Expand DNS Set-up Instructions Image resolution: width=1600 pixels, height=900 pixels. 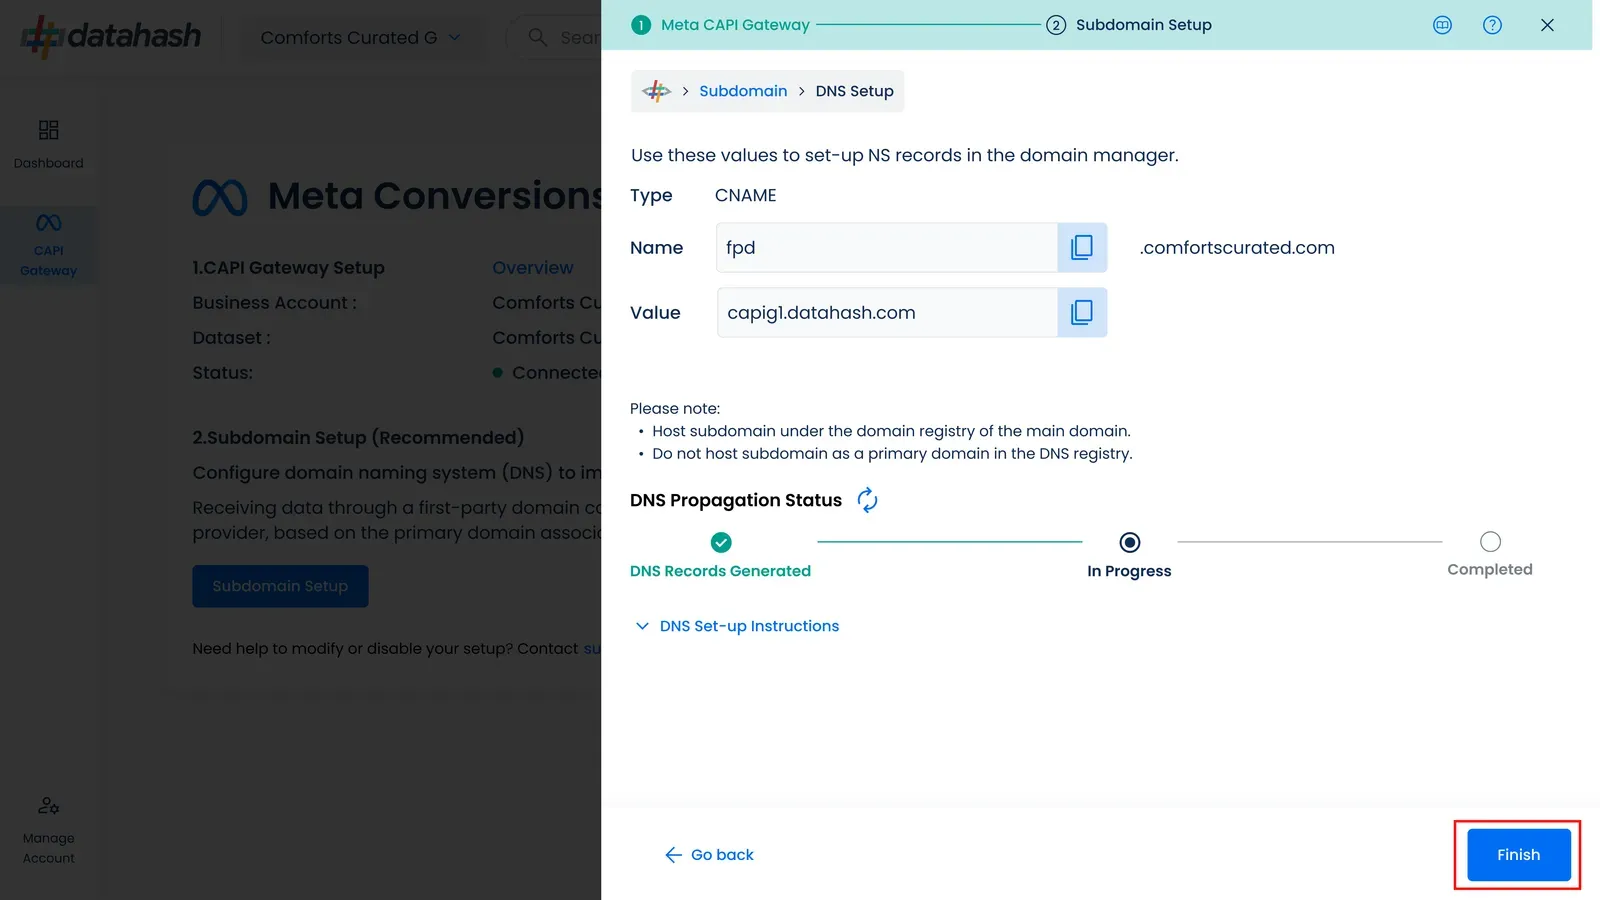click(x=737, y=626)
